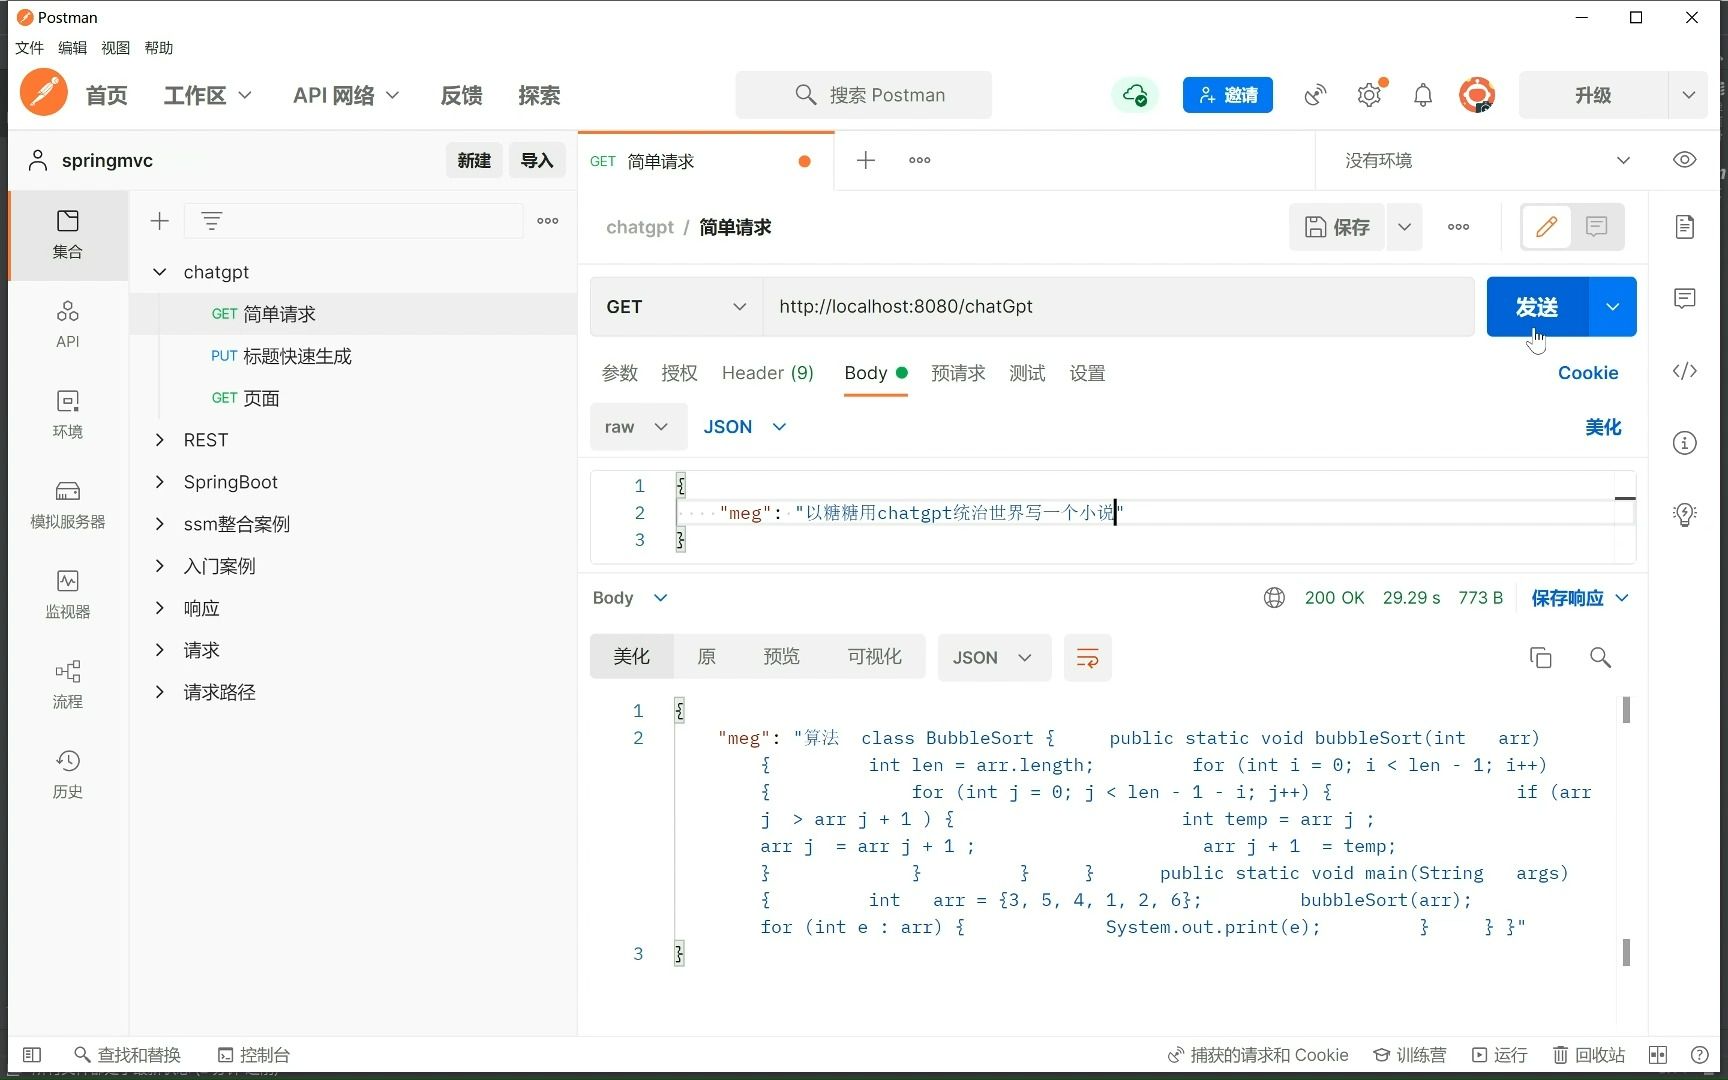The image size is (1728, 1080).
Task: Click the 邀请 invite button
Action: click(1228, 95)
